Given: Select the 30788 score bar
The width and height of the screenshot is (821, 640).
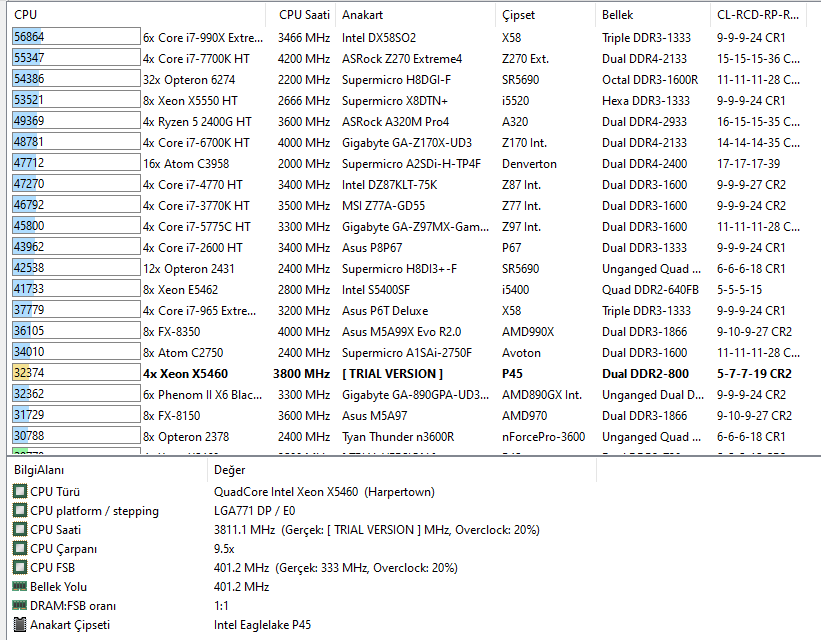Looking at the screenshot, I should 76,436.
